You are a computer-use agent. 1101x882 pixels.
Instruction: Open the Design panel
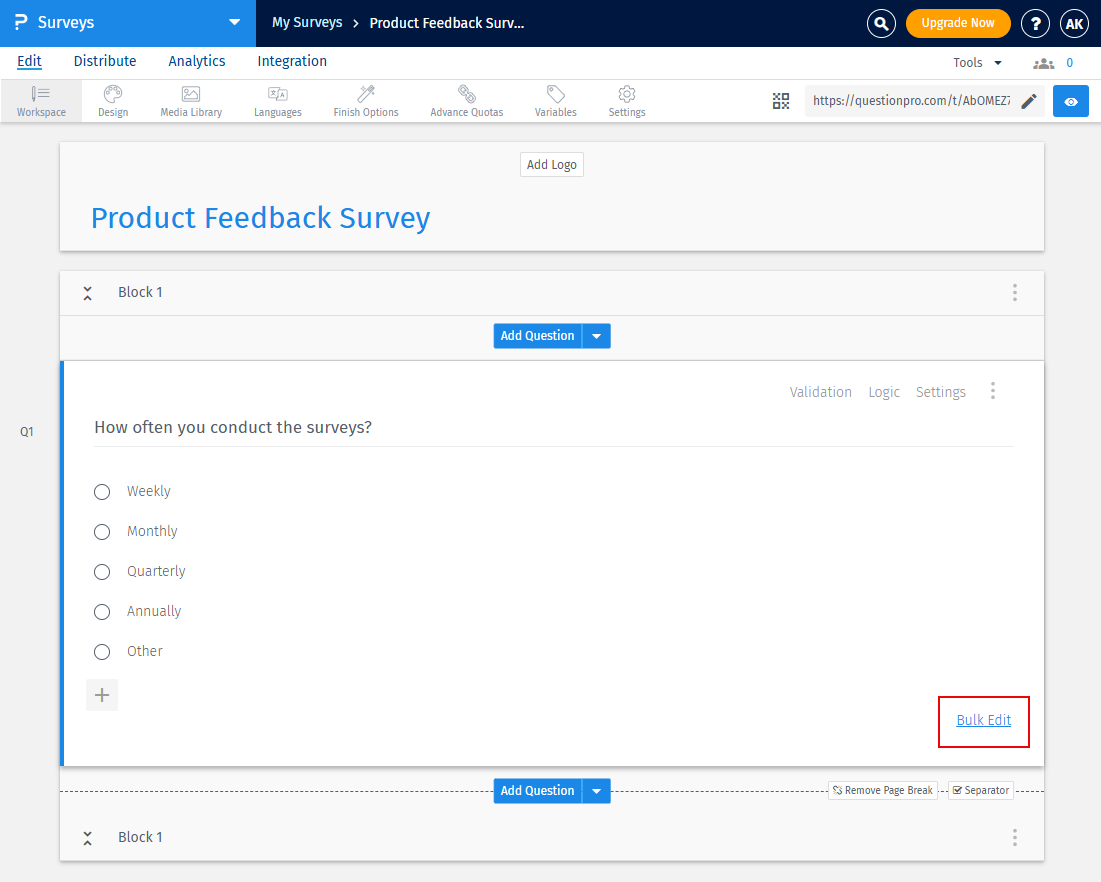[x=112, y=100]
